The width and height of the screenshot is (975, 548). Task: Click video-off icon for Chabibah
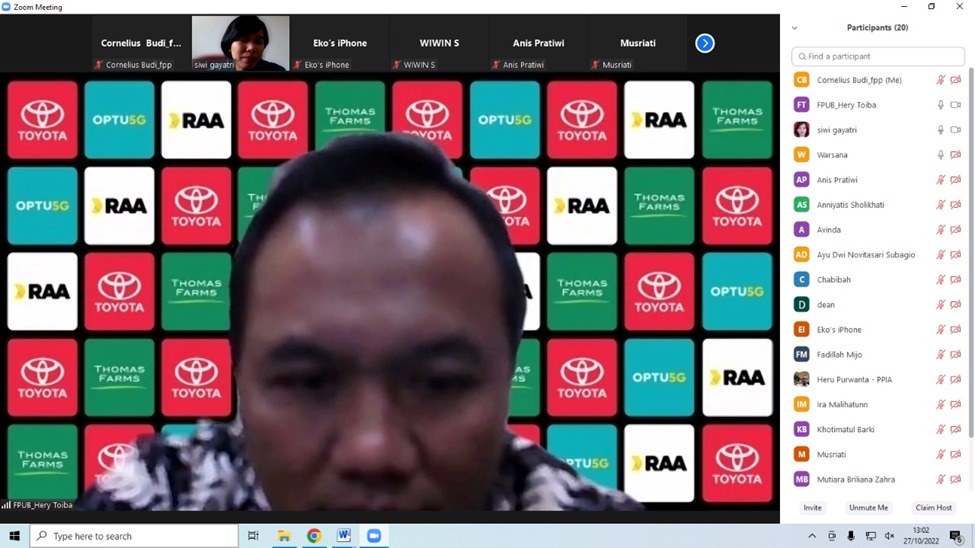point(956,280)
